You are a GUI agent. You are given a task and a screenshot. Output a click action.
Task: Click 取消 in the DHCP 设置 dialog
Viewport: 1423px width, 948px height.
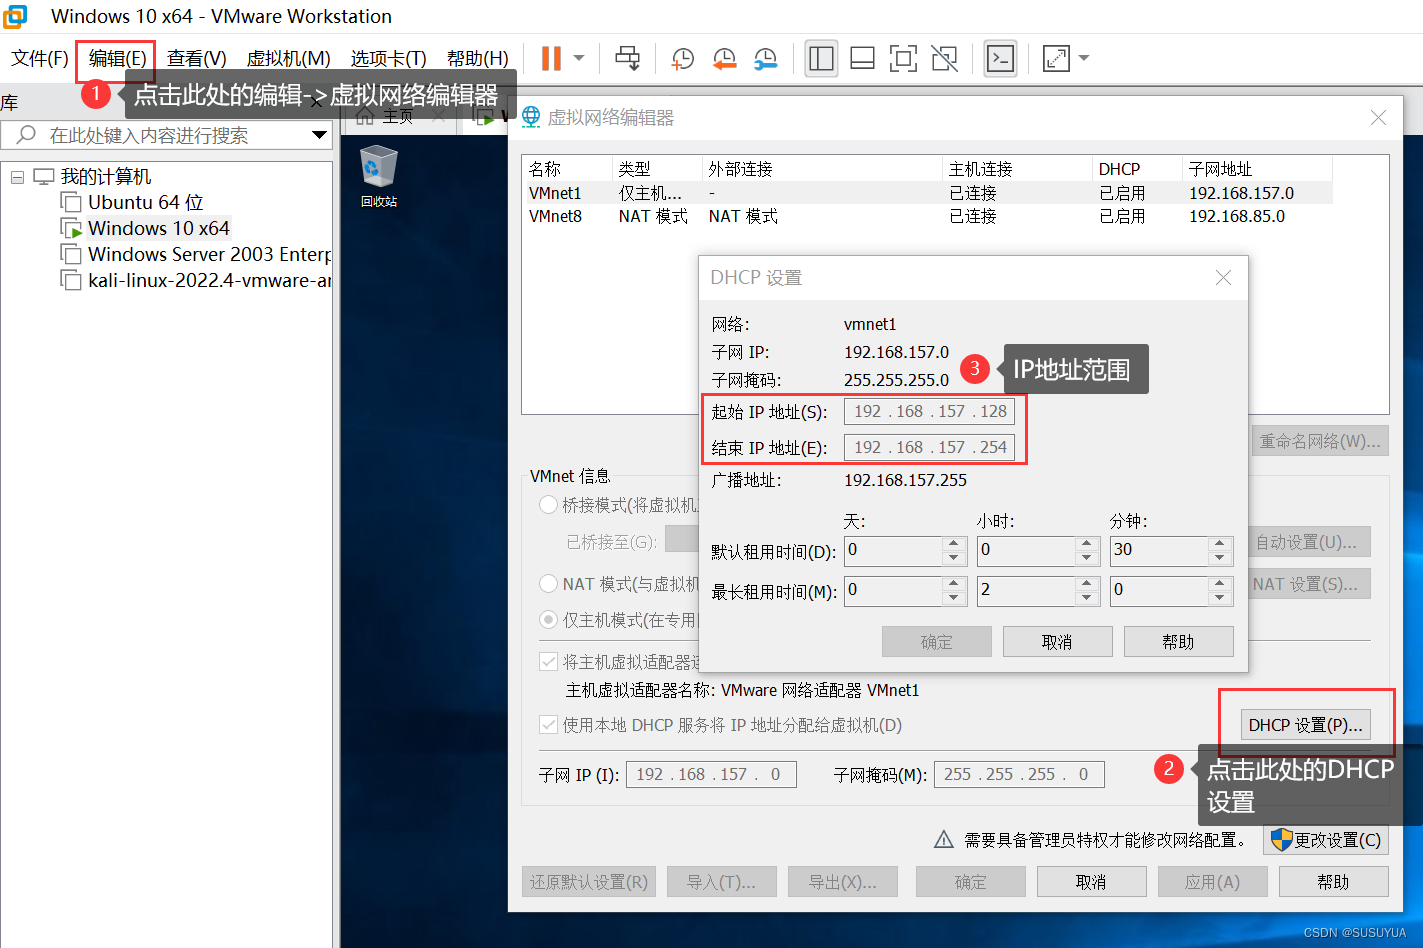click(1057, 642)
